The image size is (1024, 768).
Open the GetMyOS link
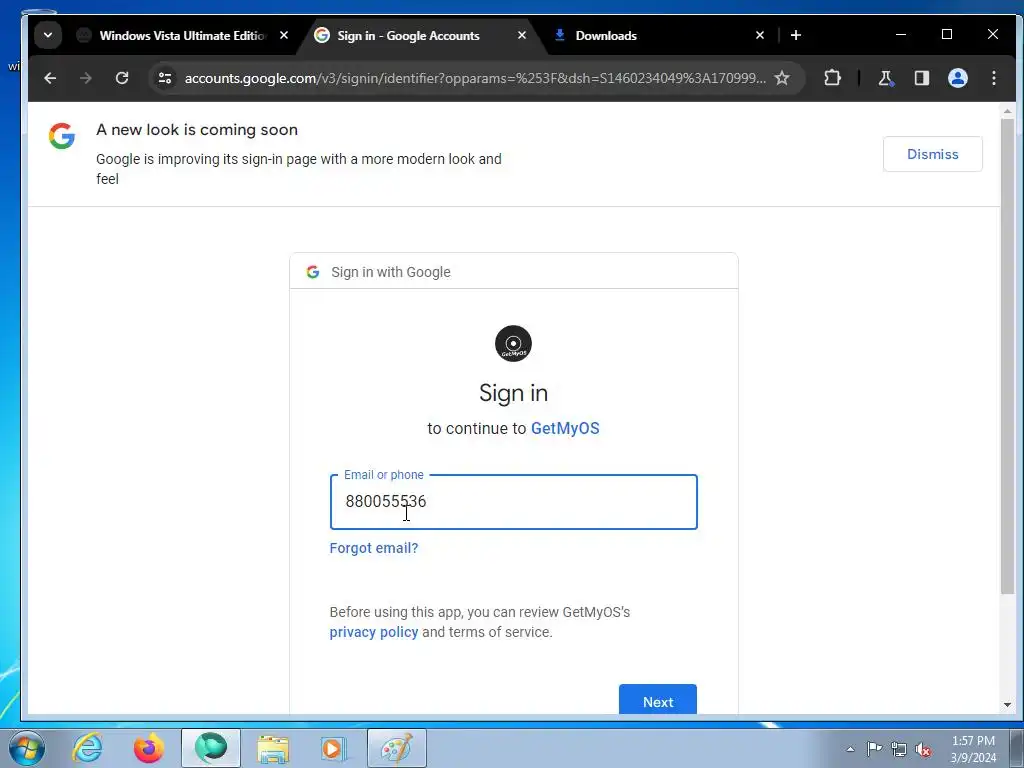point(565,428)
